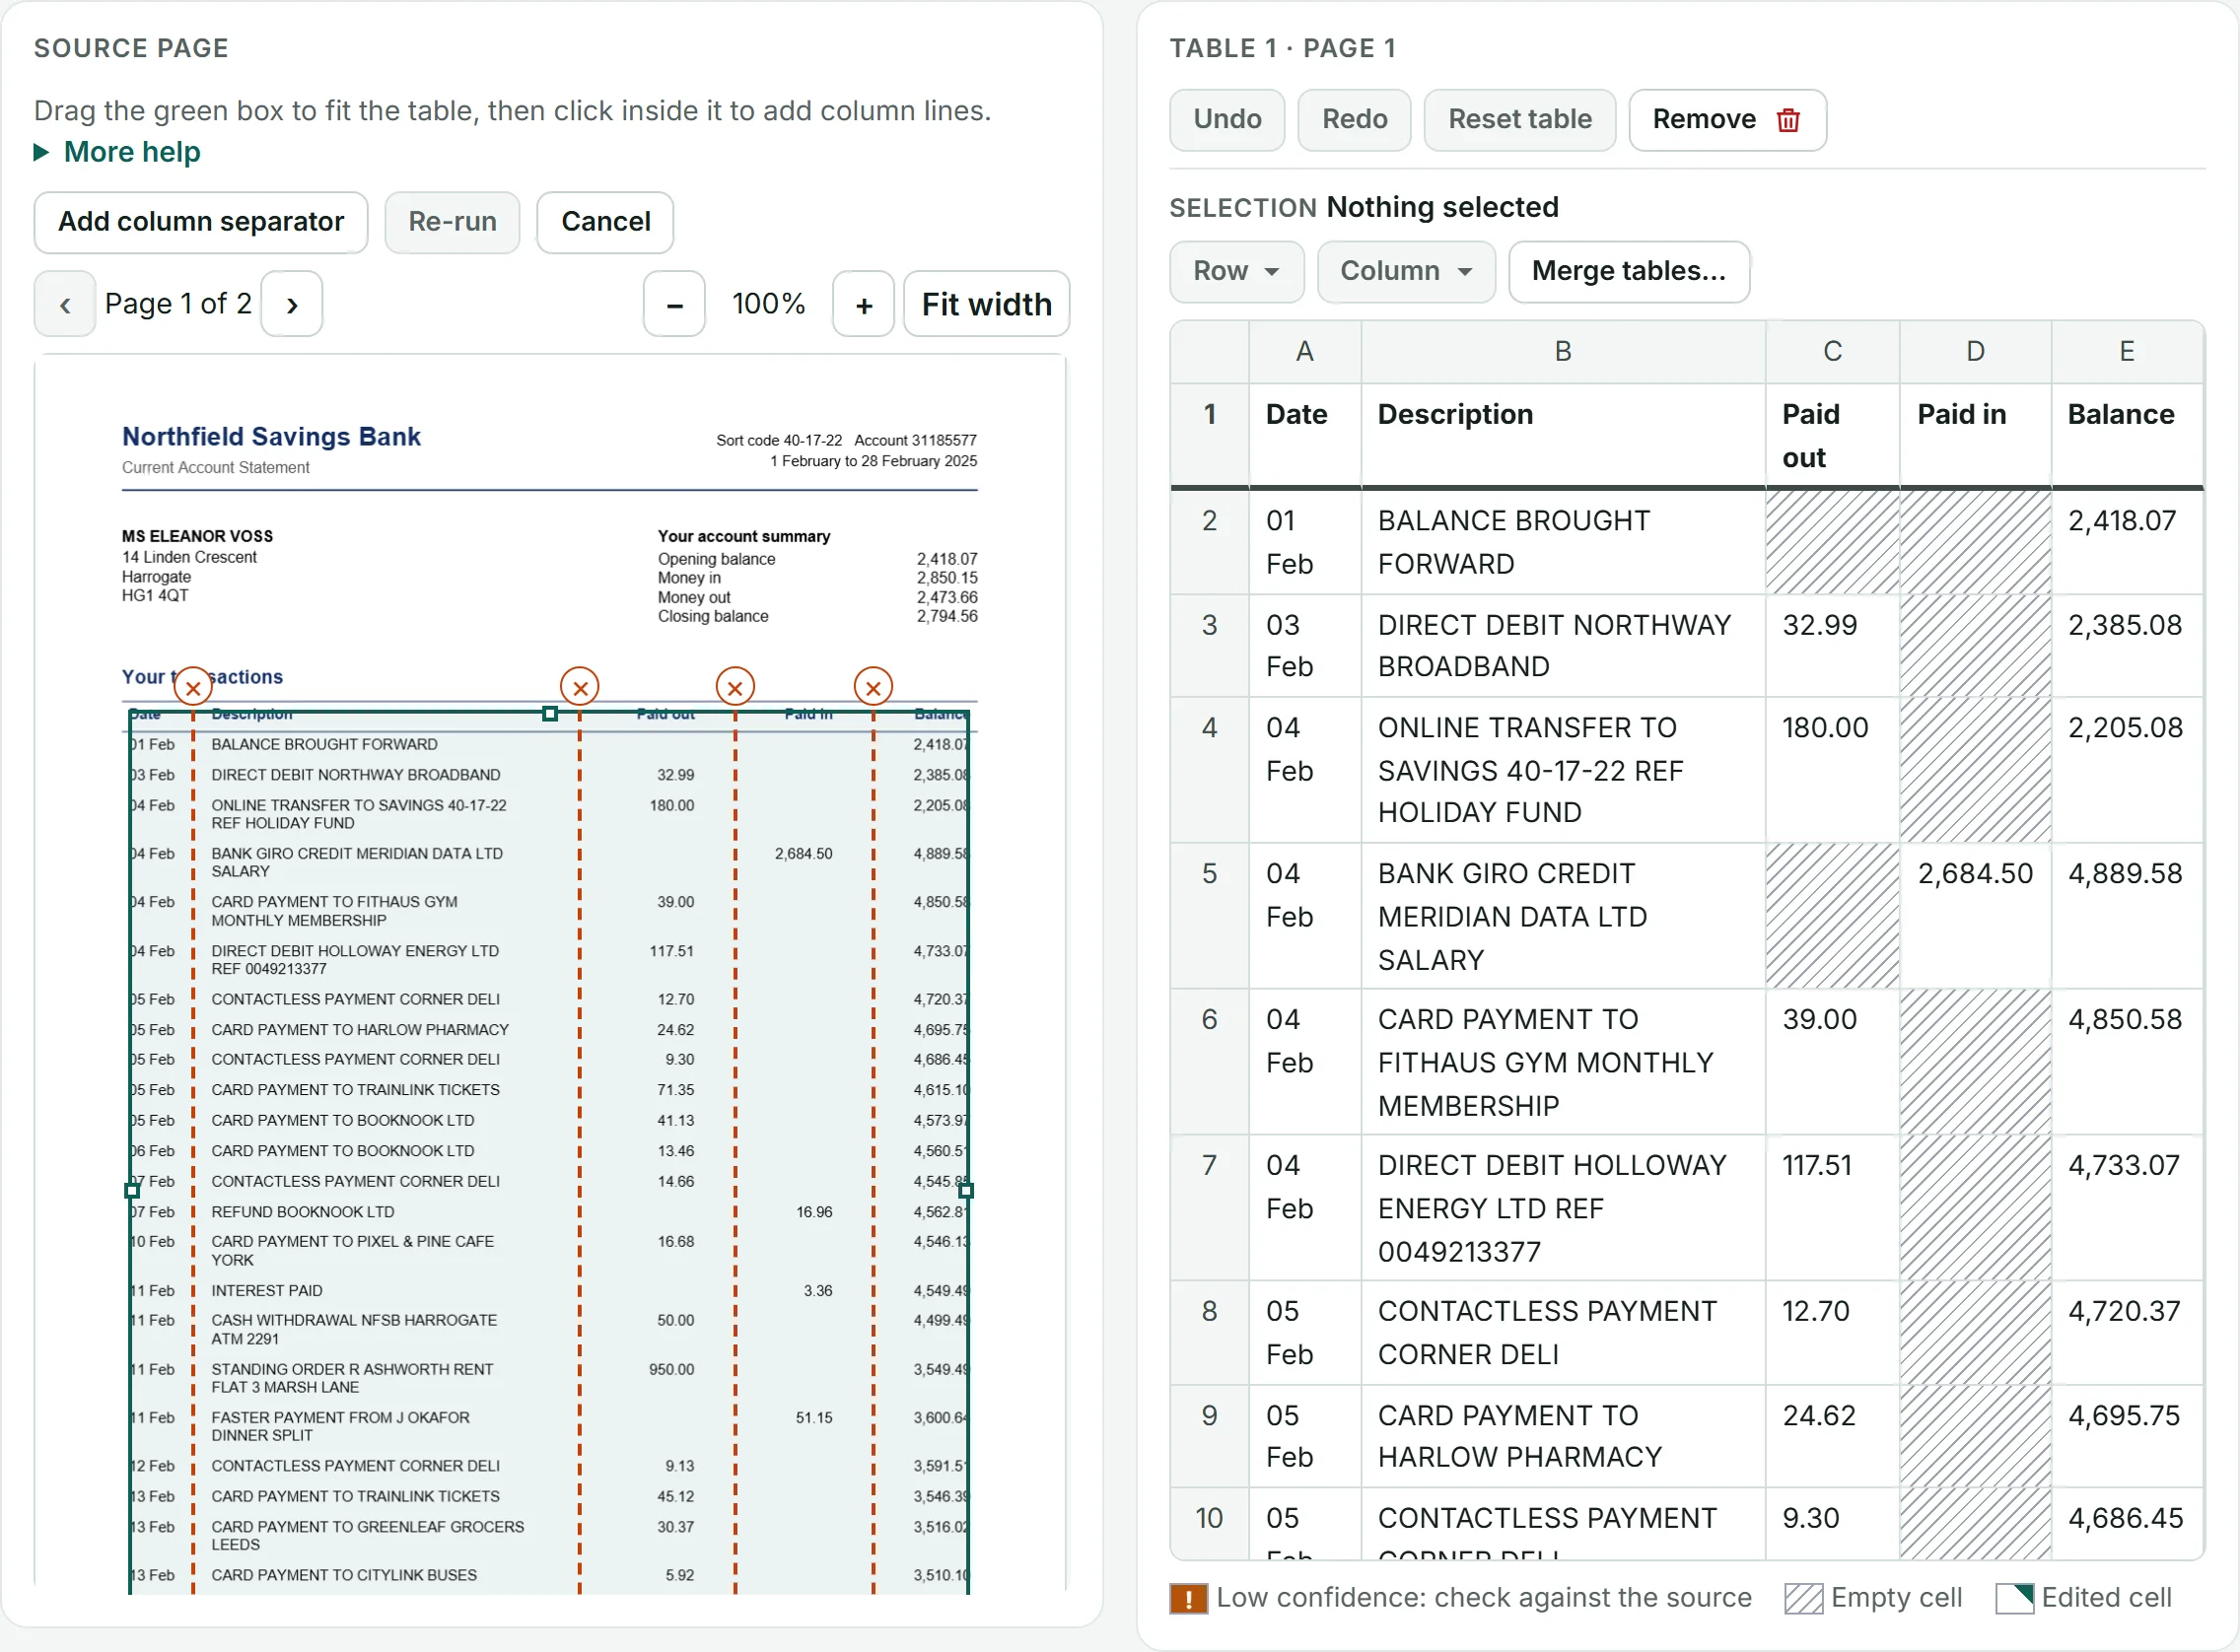
Task: Open the Row dropdown menu
Action: pos(1237,271)
